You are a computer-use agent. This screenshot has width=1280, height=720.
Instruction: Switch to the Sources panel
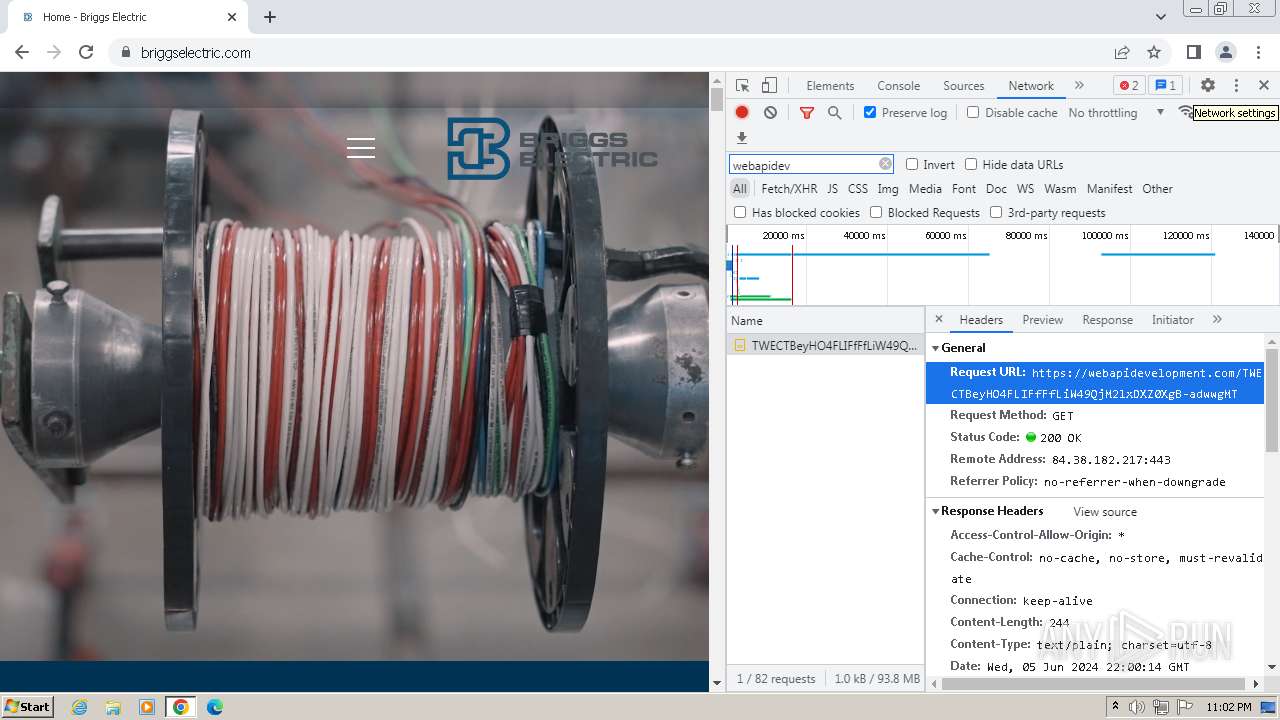(x=964, y=86)
